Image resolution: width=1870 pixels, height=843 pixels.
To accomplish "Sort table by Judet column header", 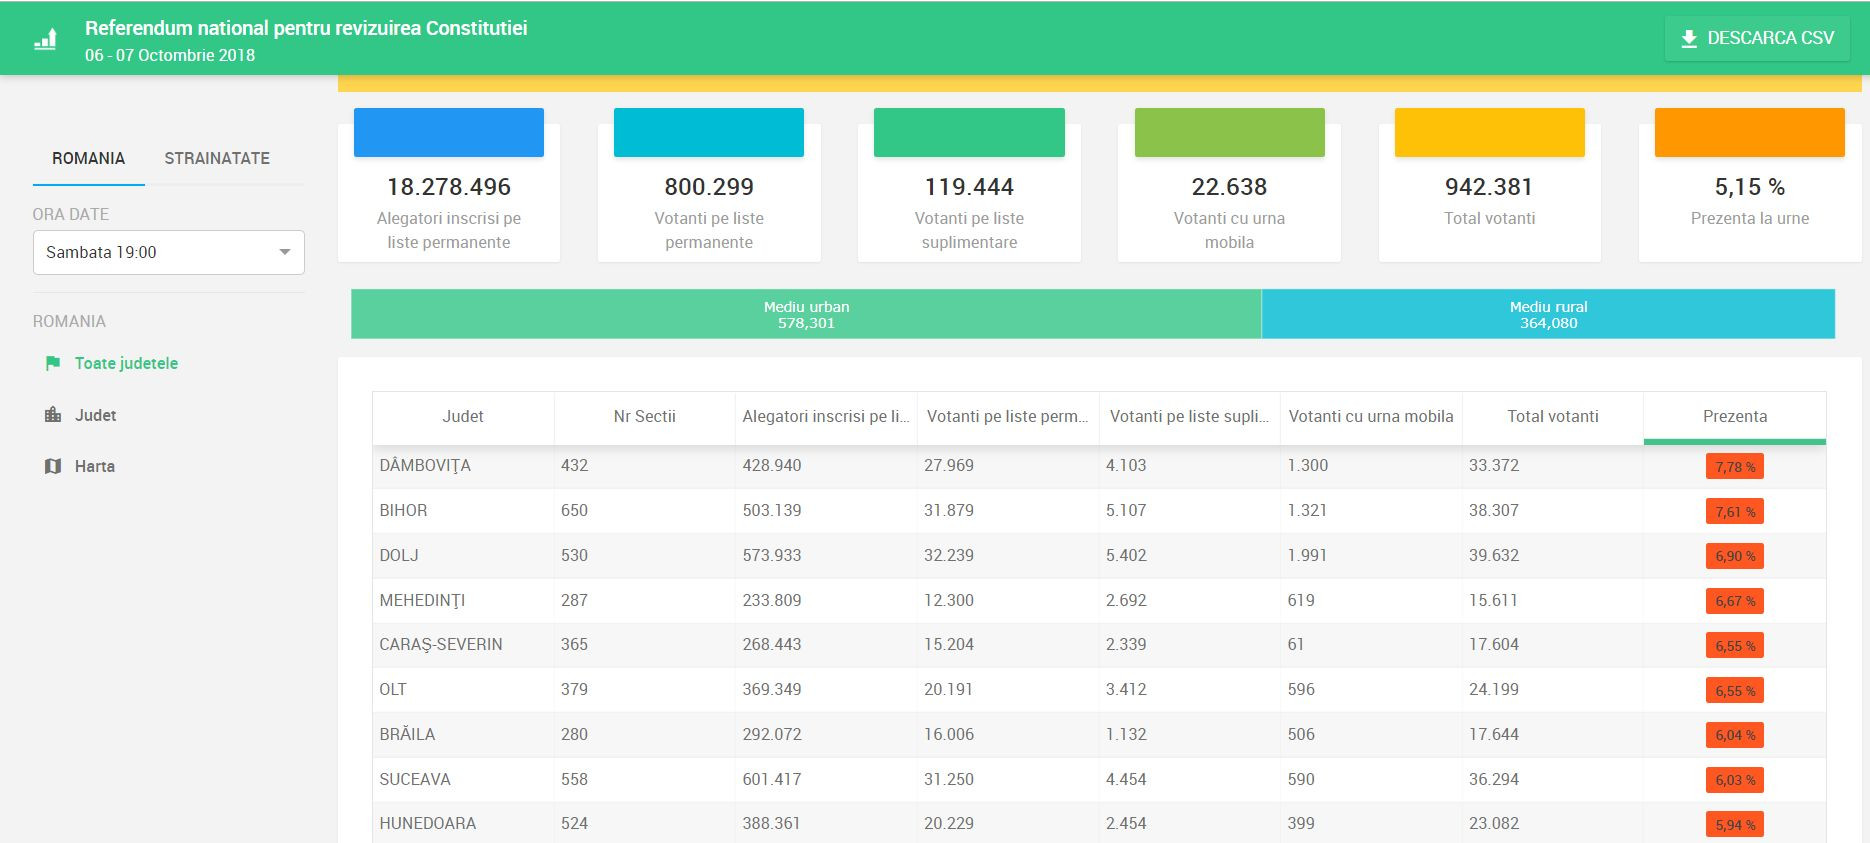I will 462,416.
